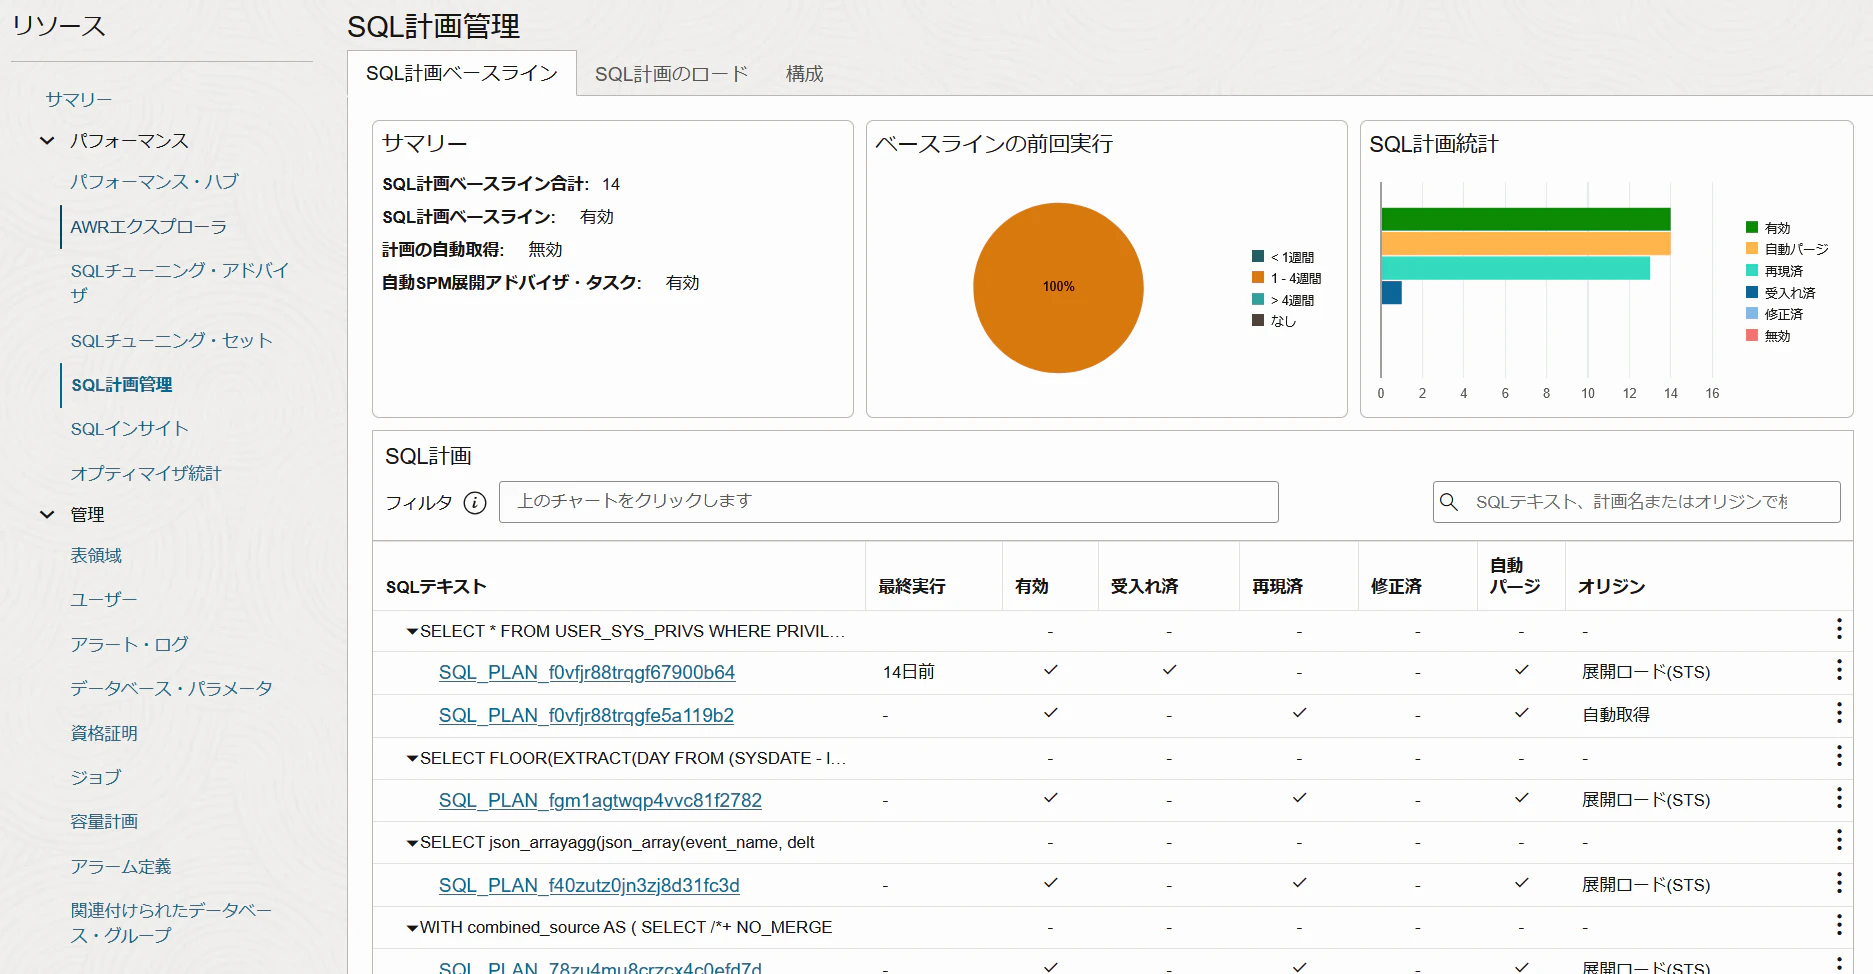Sort by the 受入れ済 column header
The width and height of the screenshot is (1873, 974).
point(1144,587)
